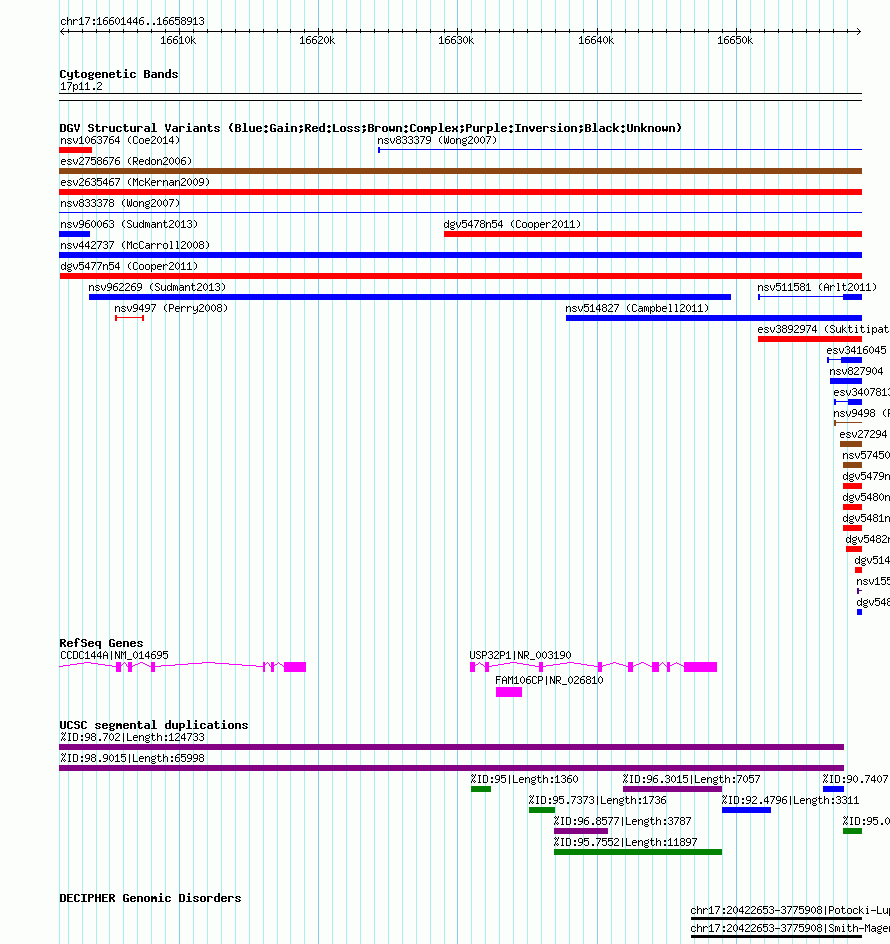Select the nsv833378 (Wong2007) variant label
The width and height of the screenshot is (890, 944).
pos(120,203)
